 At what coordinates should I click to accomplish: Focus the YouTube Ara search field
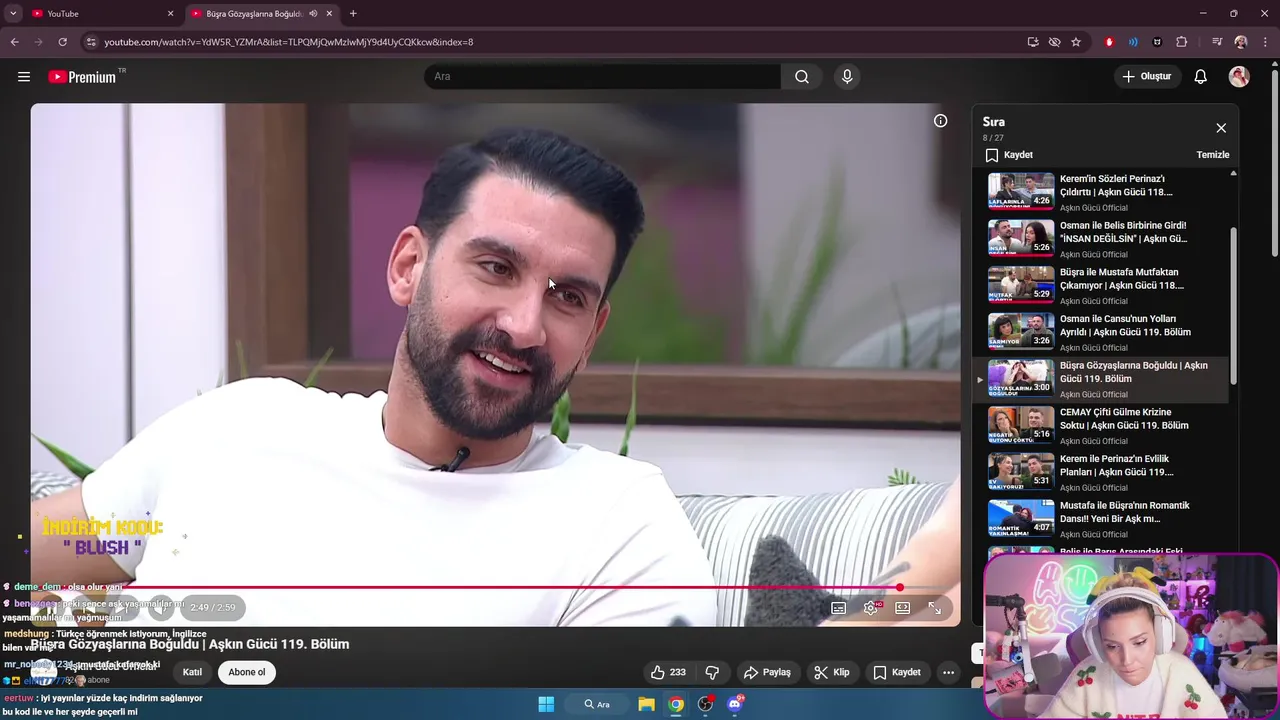[604, 77]
